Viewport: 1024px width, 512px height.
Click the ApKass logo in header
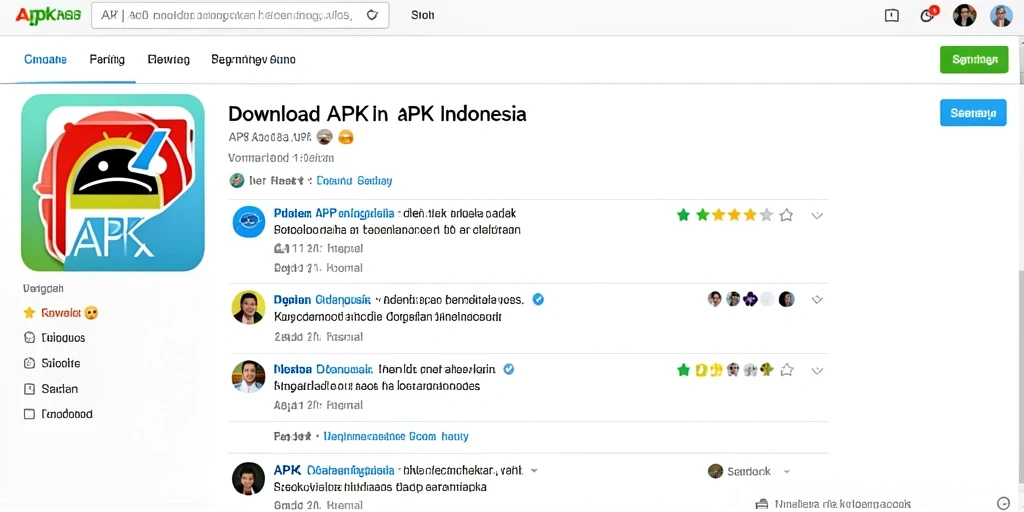pos(48,15)
